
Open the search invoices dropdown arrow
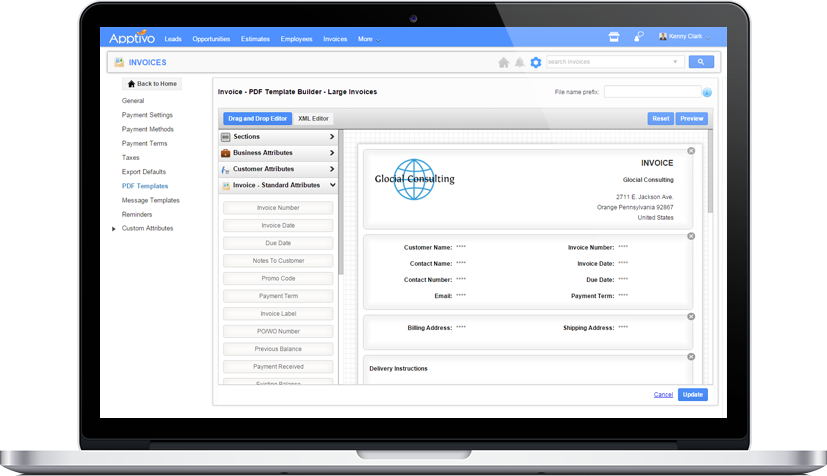click(x=676, y=62)
